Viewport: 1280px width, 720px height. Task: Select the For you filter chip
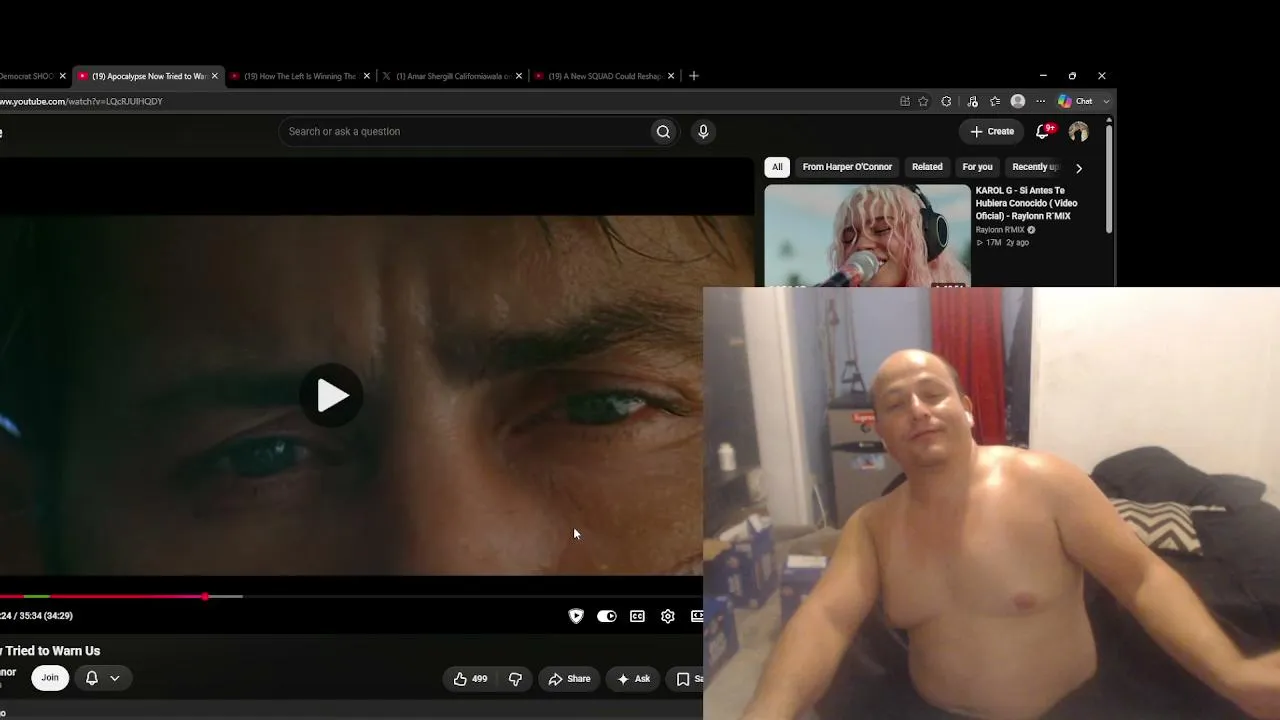(977, 167)
